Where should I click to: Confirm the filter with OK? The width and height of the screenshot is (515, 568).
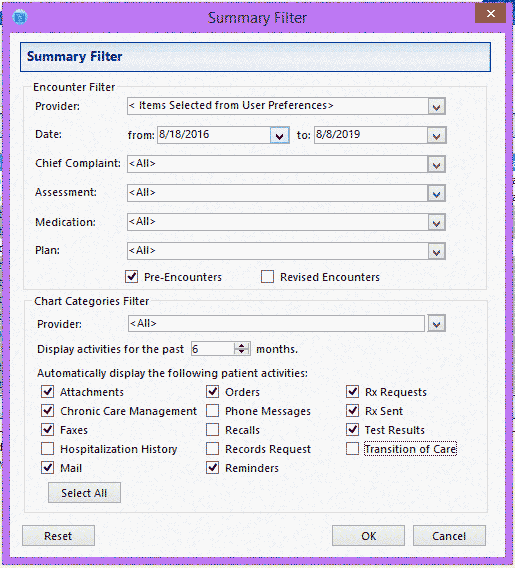pos(368,536)
